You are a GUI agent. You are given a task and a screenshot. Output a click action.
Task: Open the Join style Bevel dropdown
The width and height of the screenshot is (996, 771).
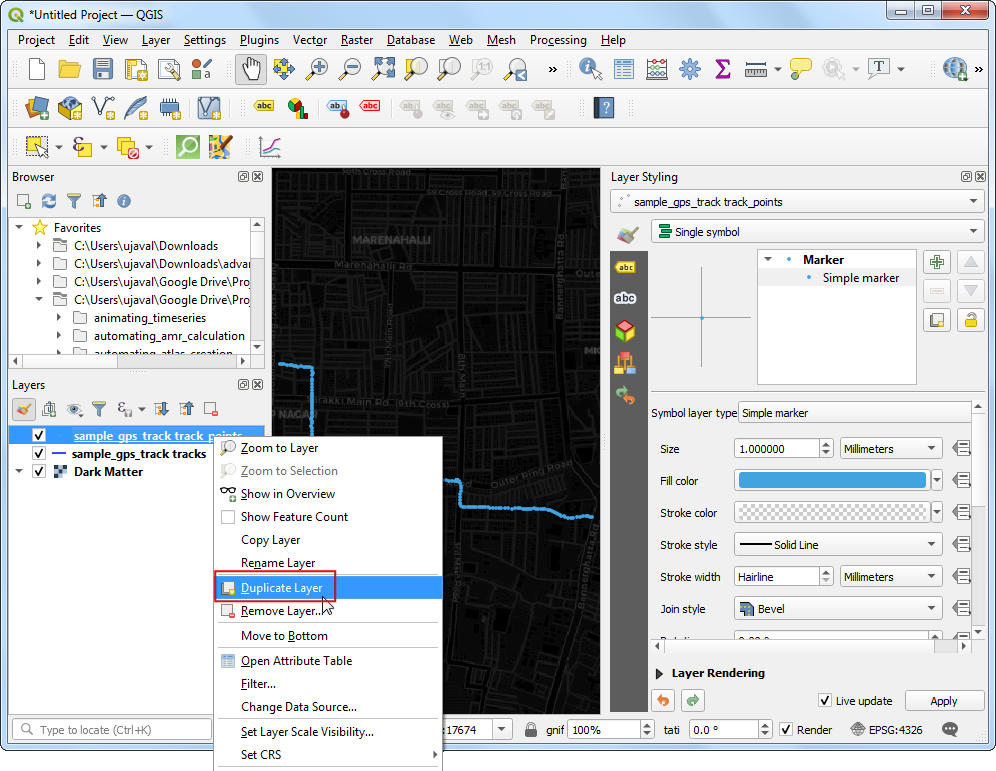tap(838, 608)
